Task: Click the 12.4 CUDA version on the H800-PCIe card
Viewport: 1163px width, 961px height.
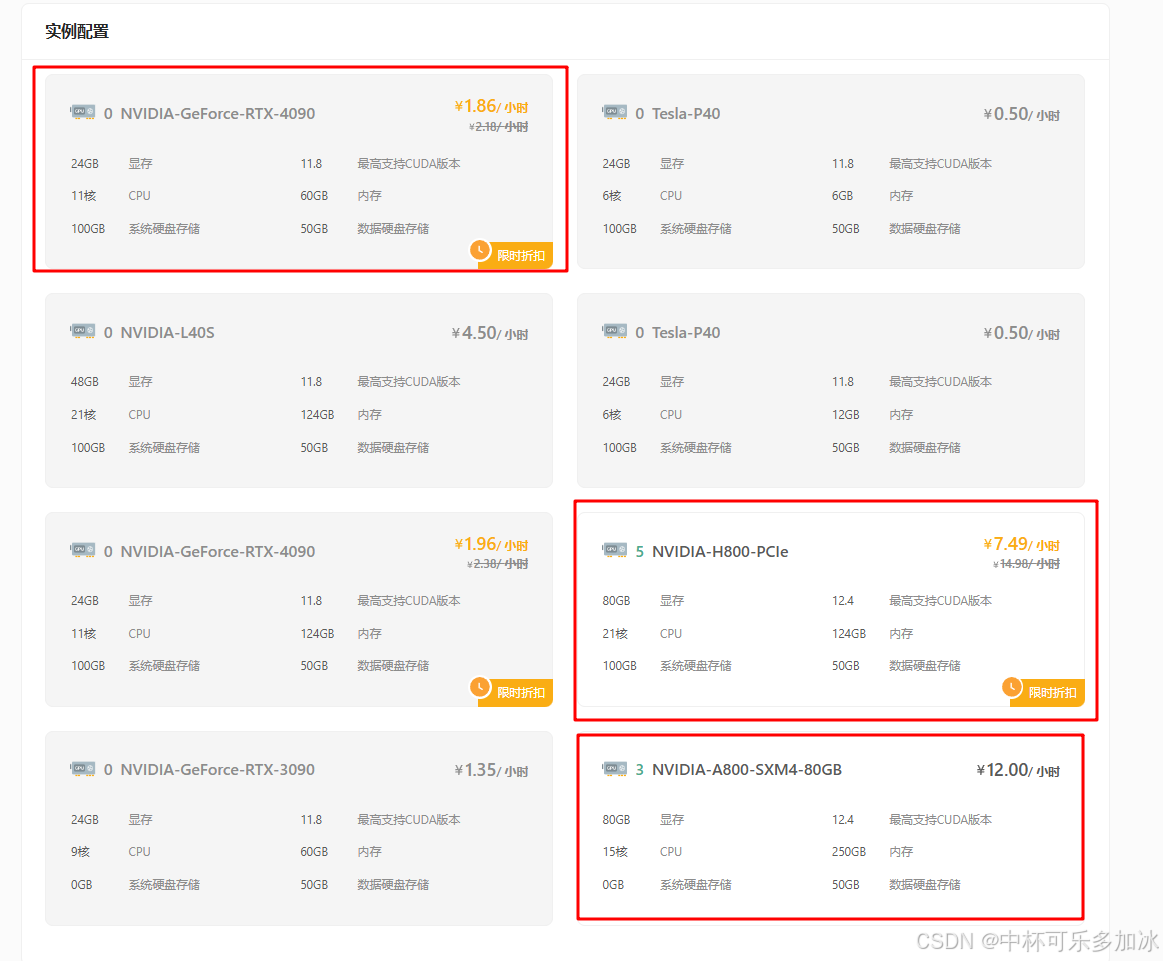Action: point(843,601)
